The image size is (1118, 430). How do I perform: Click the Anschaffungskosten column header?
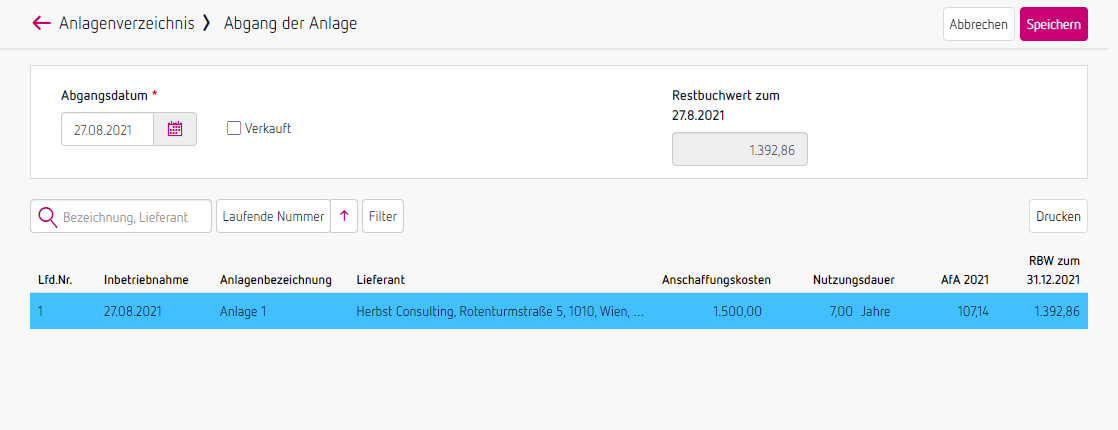pyautogui.click(x=711, y=280)
